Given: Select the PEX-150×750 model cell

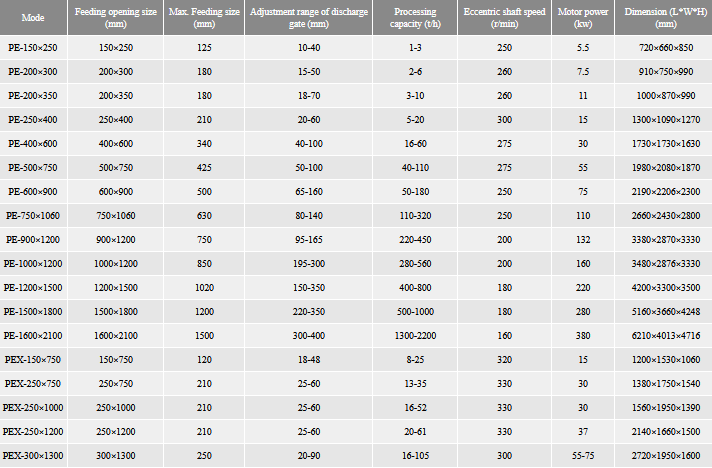Looking at the screenshot, I should coord(30,361).
